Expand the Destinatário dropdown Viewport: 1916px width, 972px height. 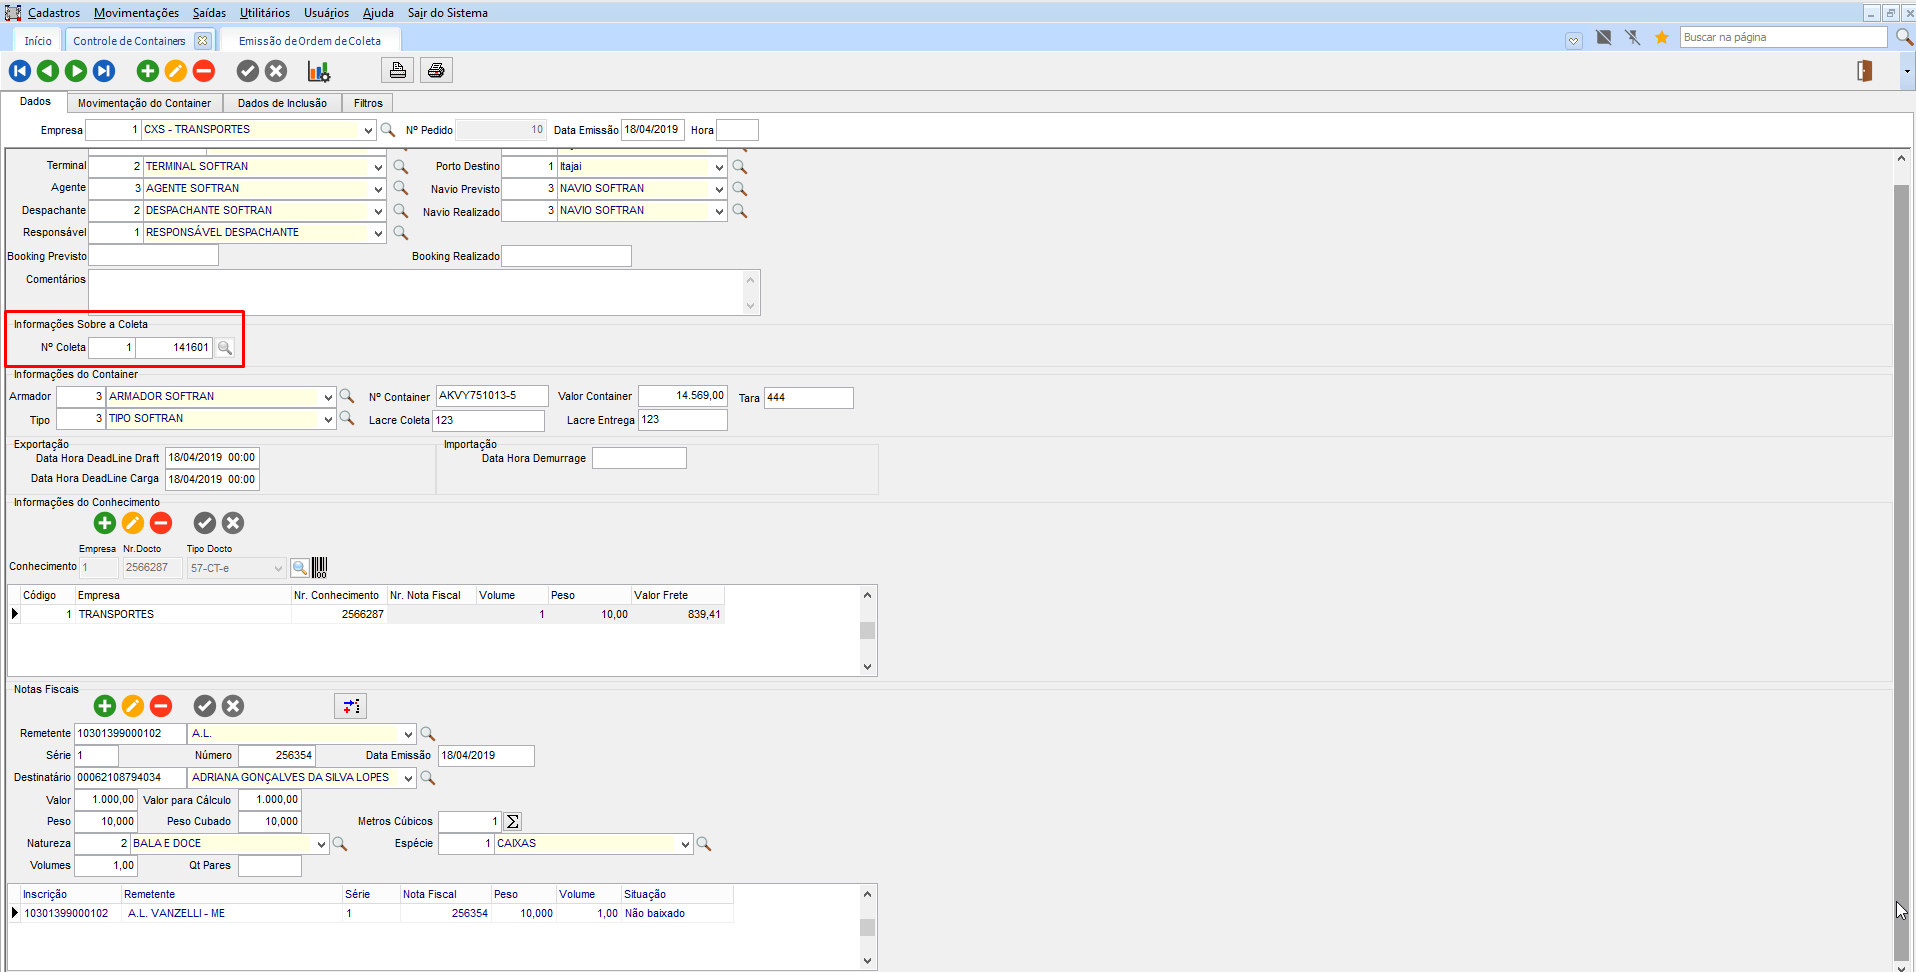click(x=408, y=778)
